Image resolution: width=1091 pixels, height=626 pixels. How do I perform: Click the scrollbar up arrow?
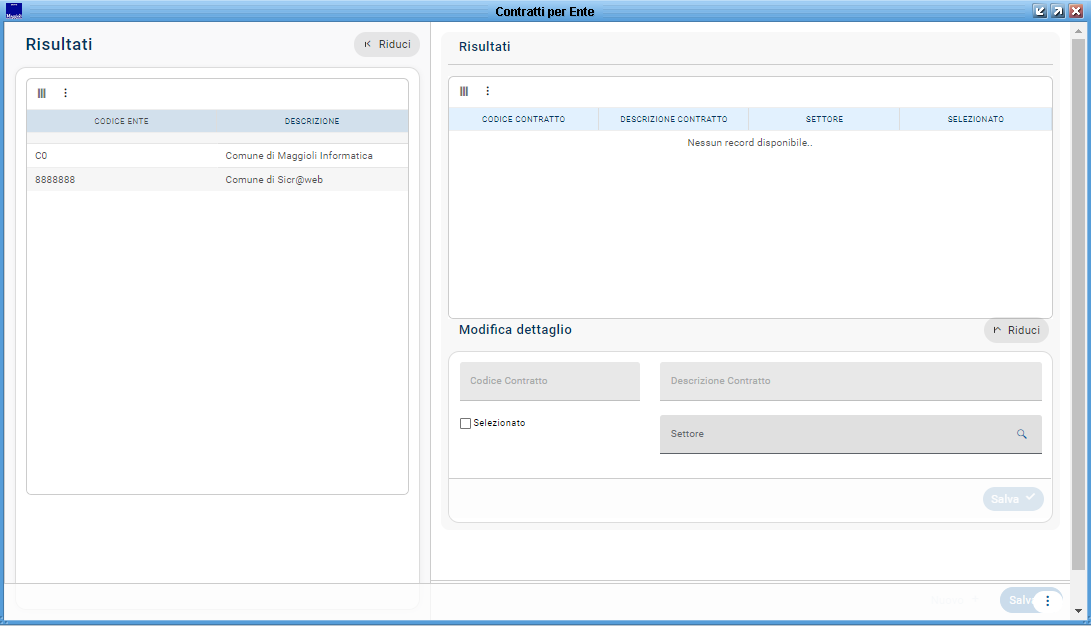pyautogui.click(x=1078, y=31)
